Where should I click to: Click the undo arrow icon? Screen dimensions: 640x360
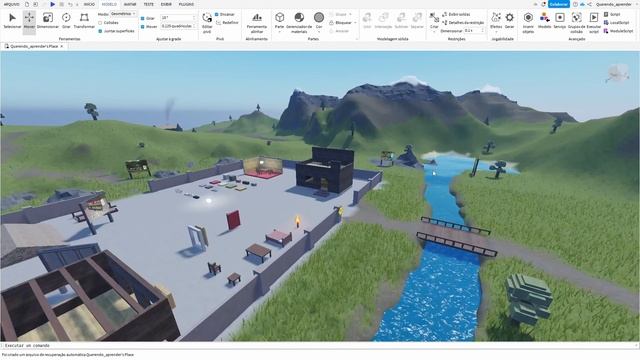coord(70,4)
